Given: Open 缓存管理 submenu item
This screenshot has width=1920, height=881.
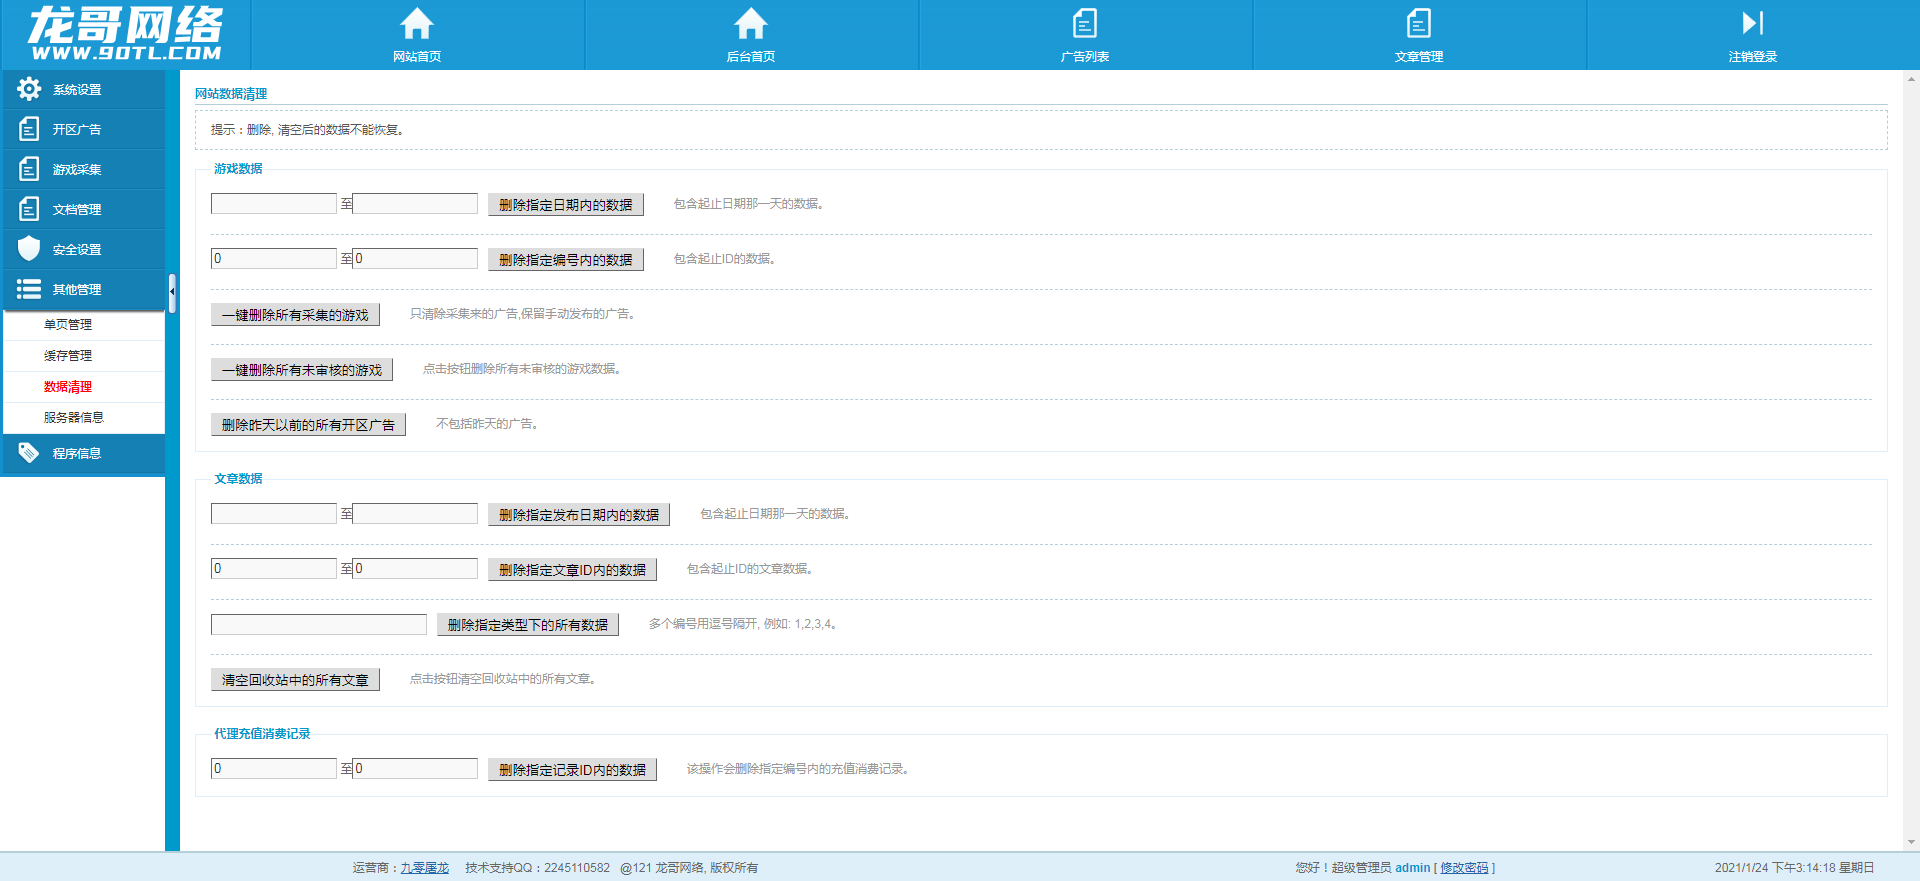Looking at the screenshot, I should [68, 356].
